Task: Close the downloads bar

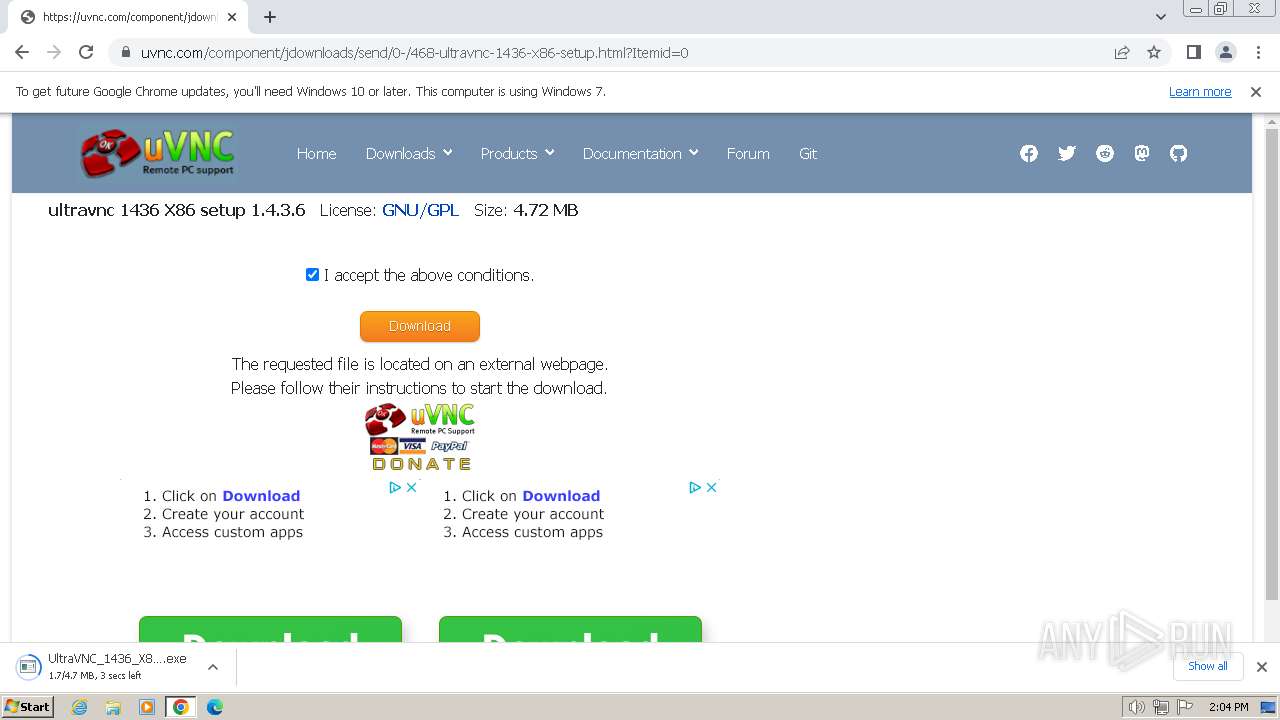Action: point(1262,667)
